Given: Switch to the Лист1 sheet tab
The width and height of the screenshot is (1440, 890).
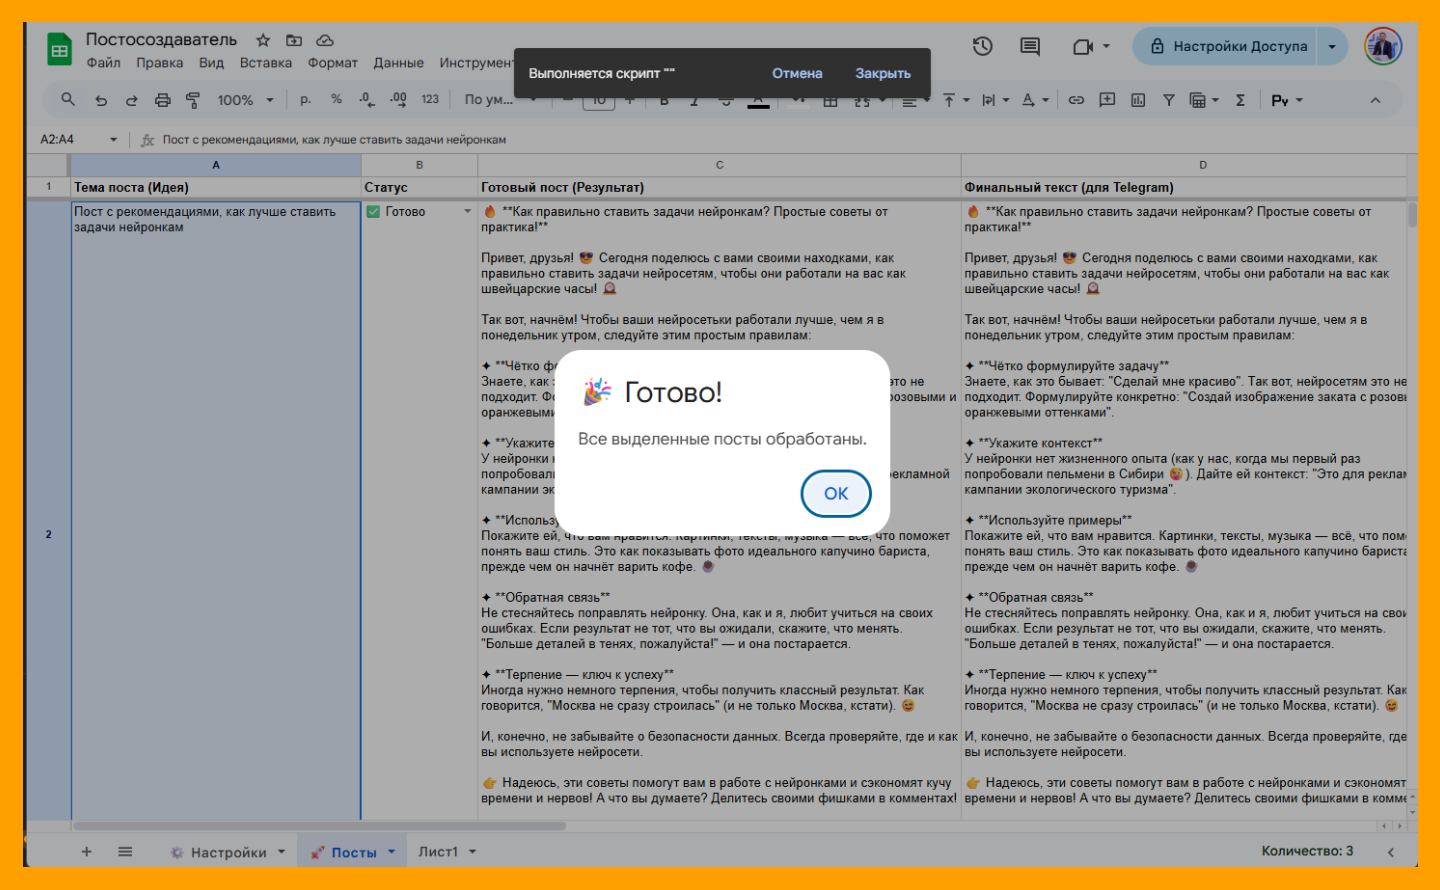Looking at the screenshot, I should pyautogui.click(x=437, y=852).
